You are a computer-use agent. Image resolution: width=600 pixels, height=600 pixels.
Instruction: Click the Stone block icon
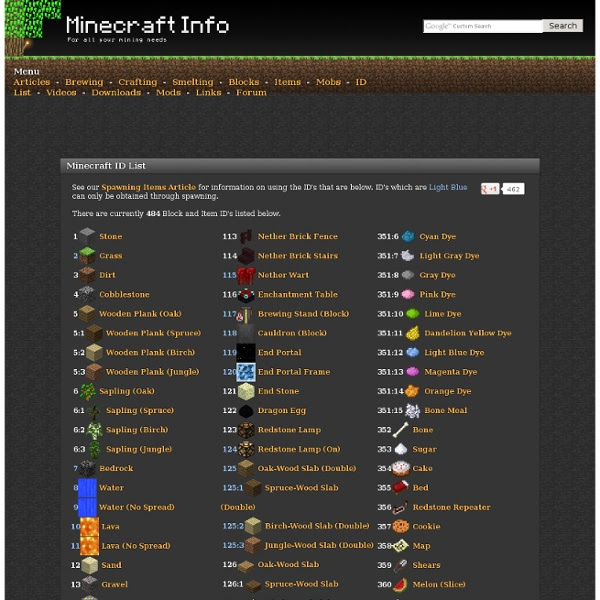87,236
